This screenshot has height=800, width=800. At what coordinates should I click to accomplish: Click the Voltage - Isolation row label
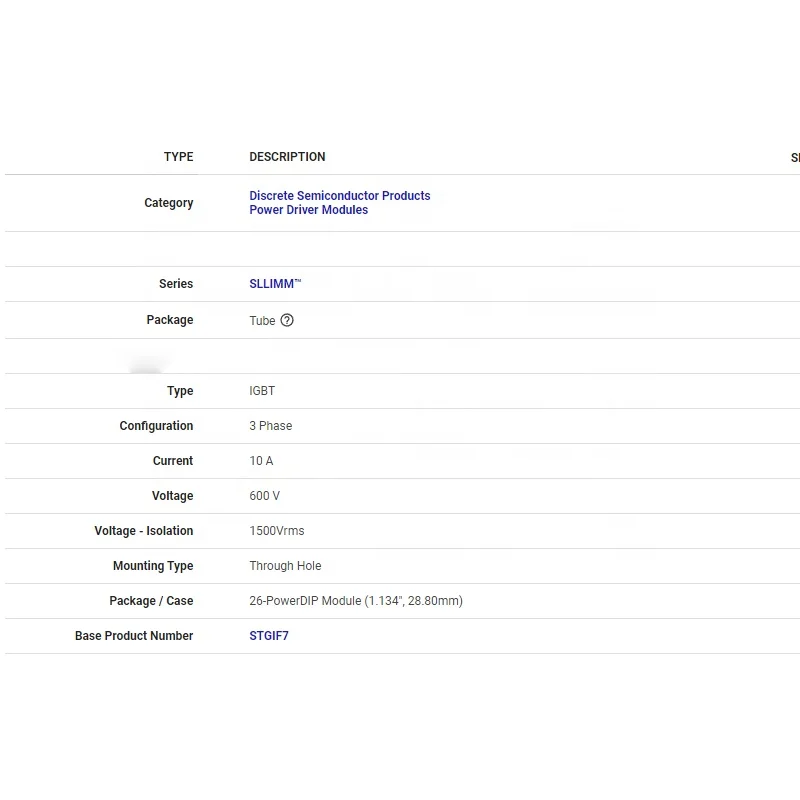144,531
